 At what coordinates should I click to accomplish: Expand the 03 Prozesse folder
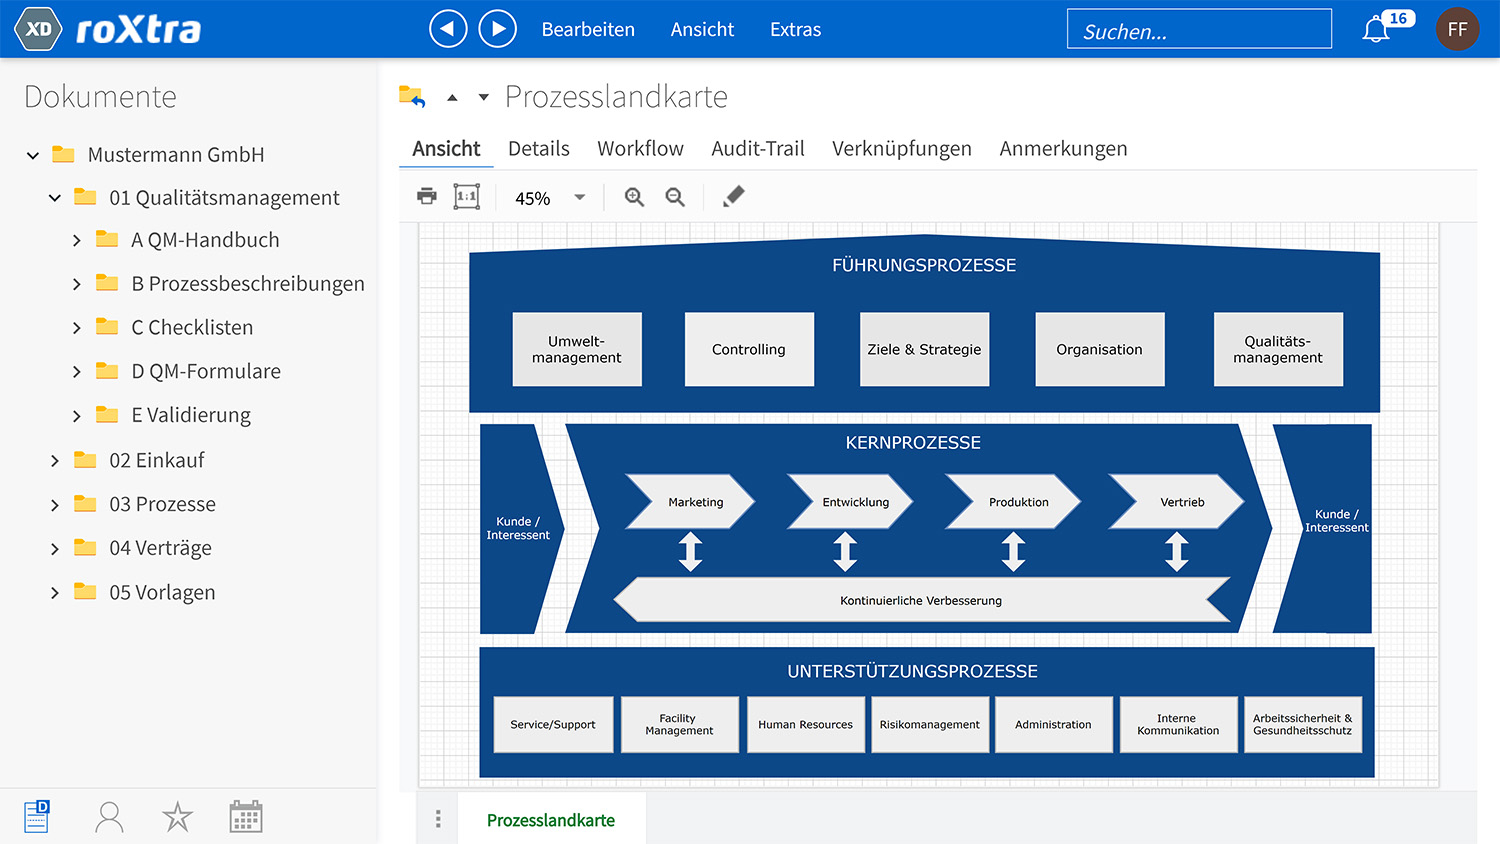click(x=55, y=505)
